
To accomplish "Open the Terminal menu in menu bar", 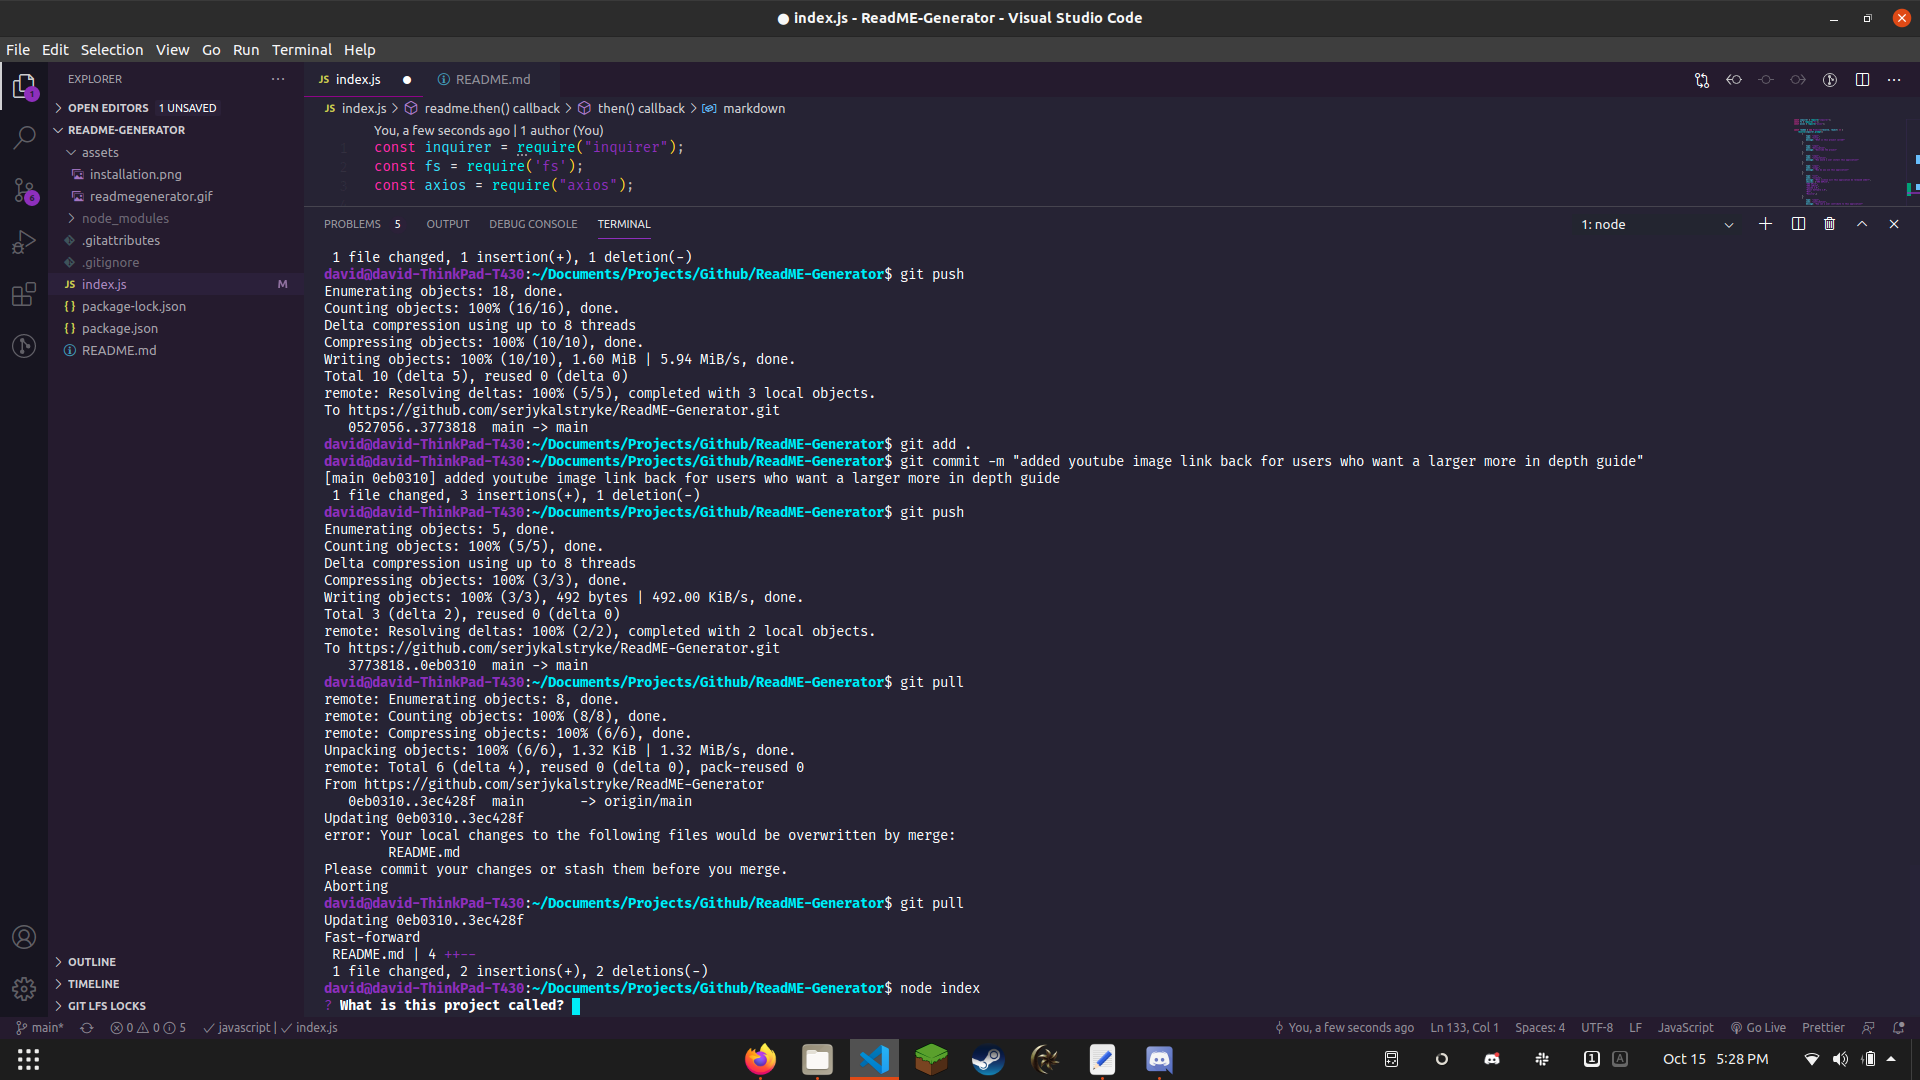I will tap(301, 50).
